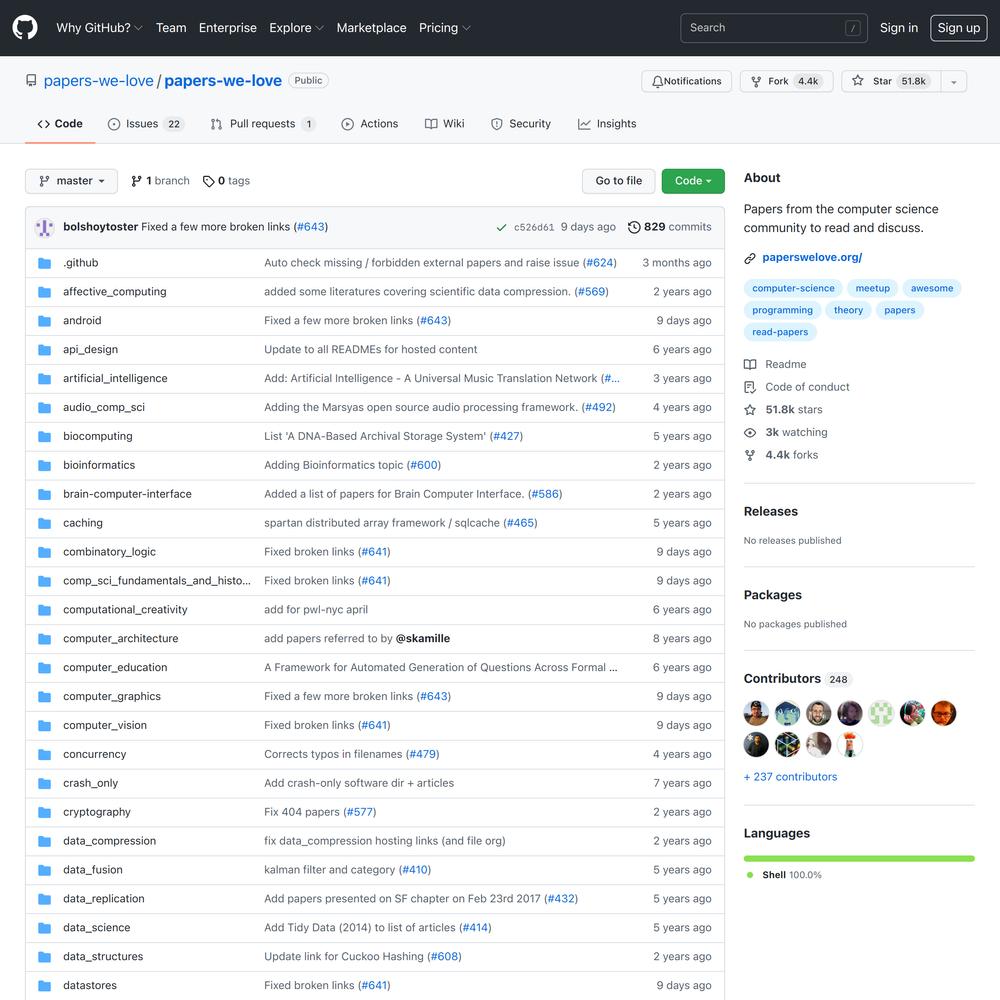Expand the Pricing menu
The height and width of the screenshot is (1000, 1000).
445,28
